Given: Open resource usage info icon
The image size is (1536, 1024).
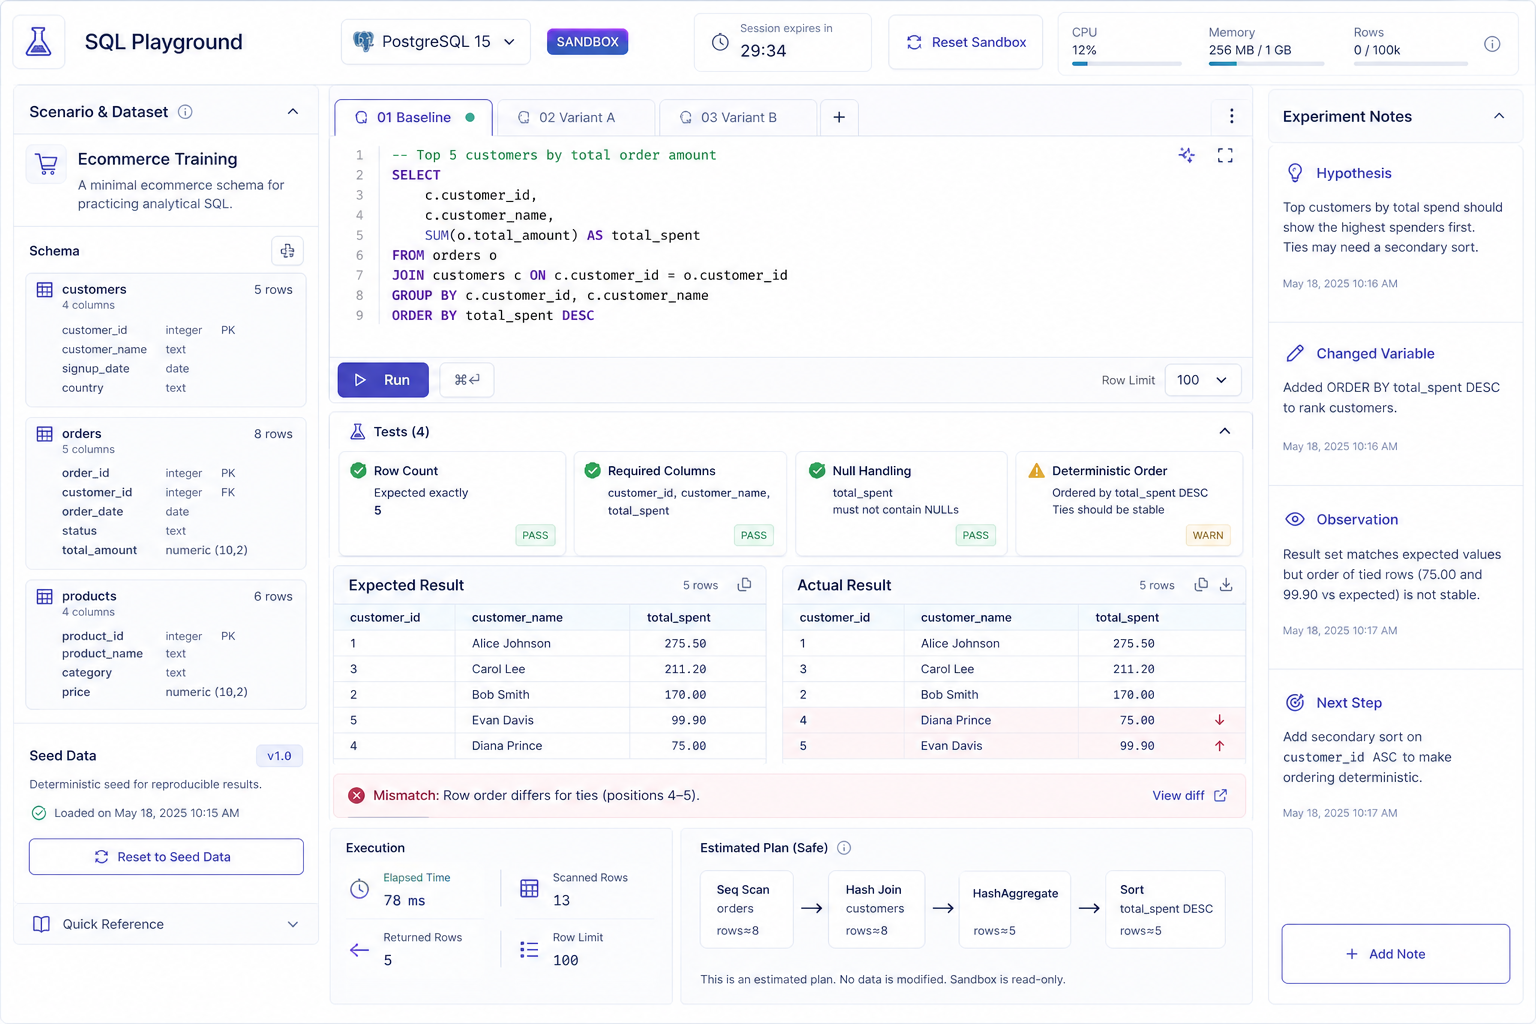Looking at the screenshot, I should (1492, 44).
